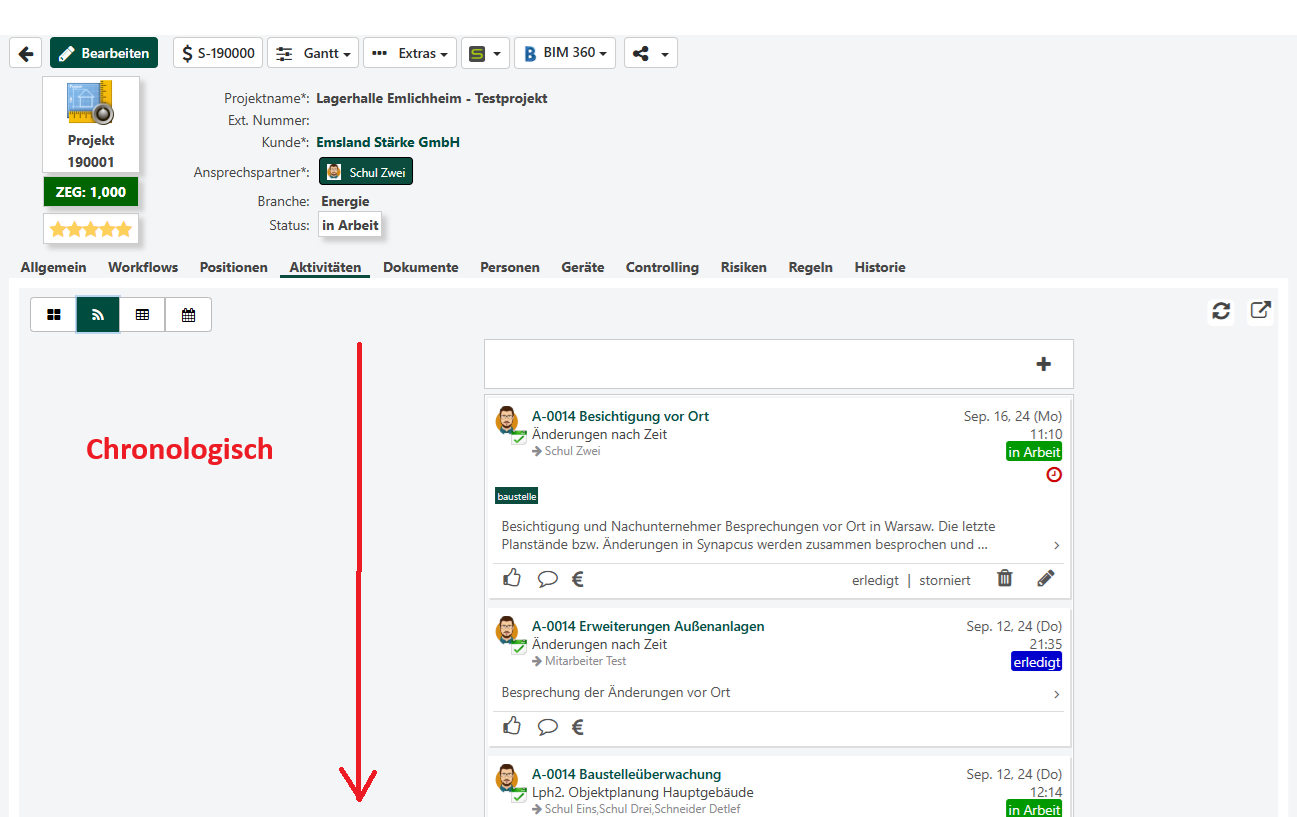Open the Gantt dropdown
The image size is (1297, 817).
(x=313, y=53)
